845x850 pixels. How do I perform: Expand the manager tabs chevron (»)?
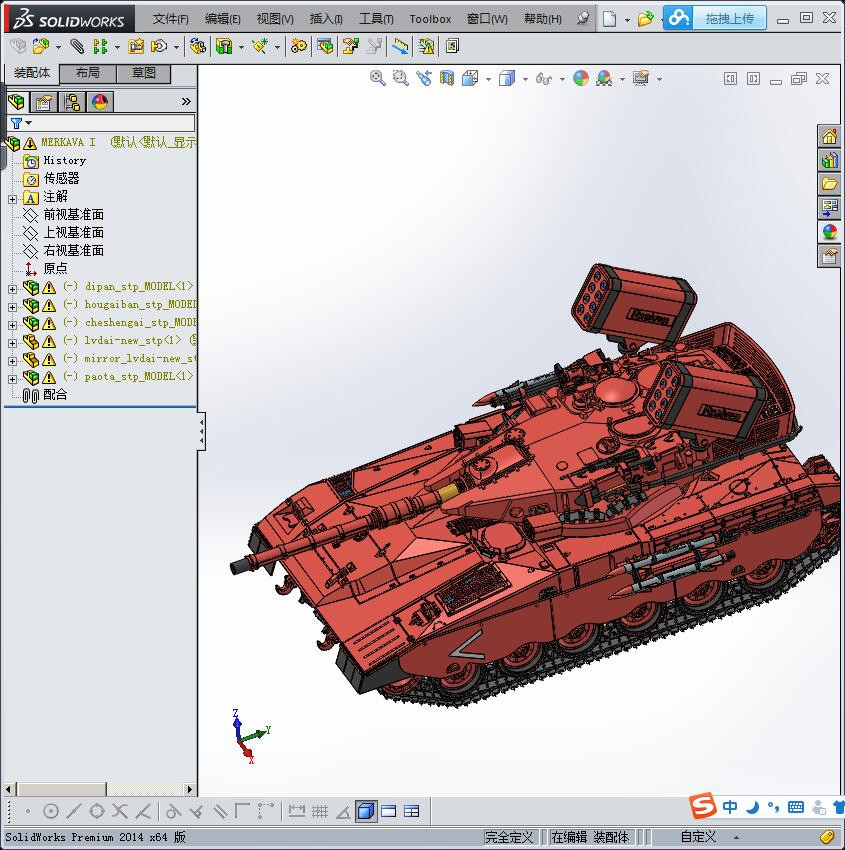coord(186,101)
